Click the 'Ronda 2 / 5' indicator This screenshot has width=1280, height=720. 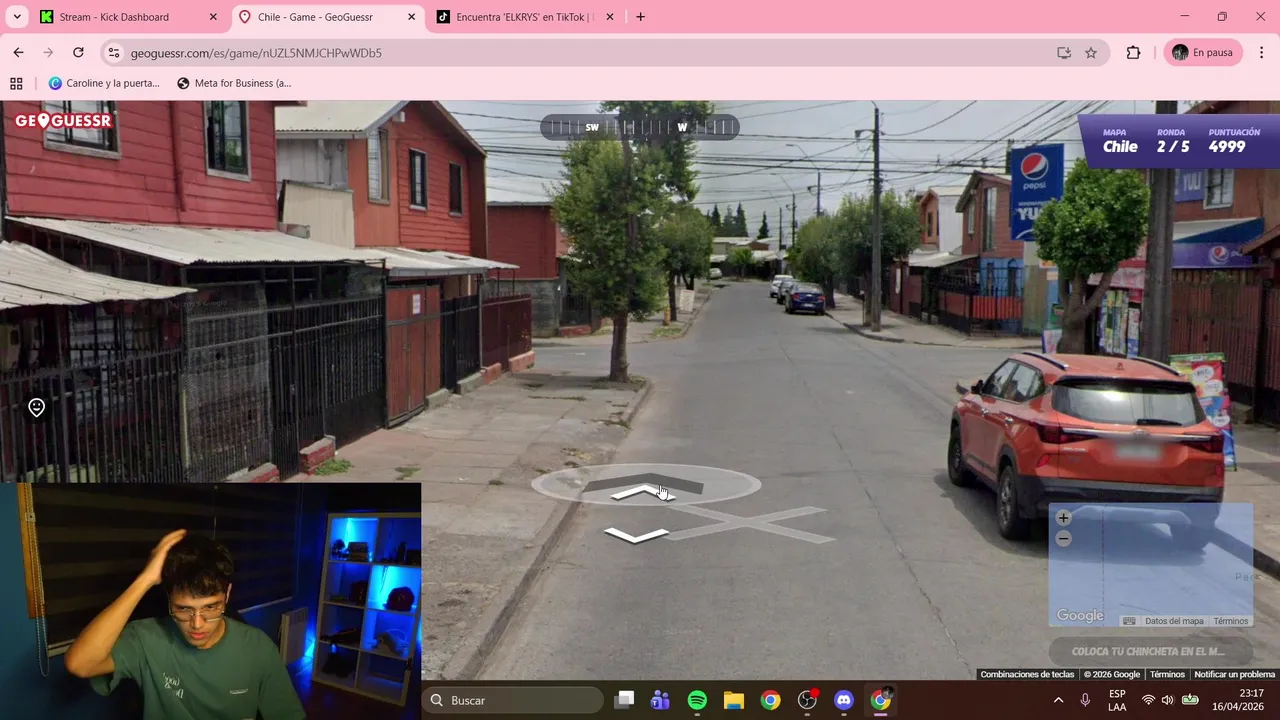click(x=1173, y=141)
